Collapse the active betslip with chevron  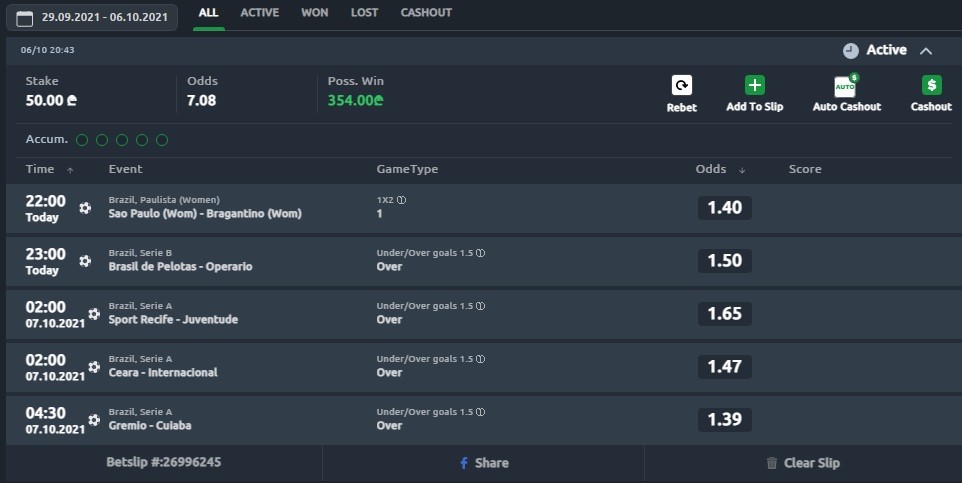(926, 51)
